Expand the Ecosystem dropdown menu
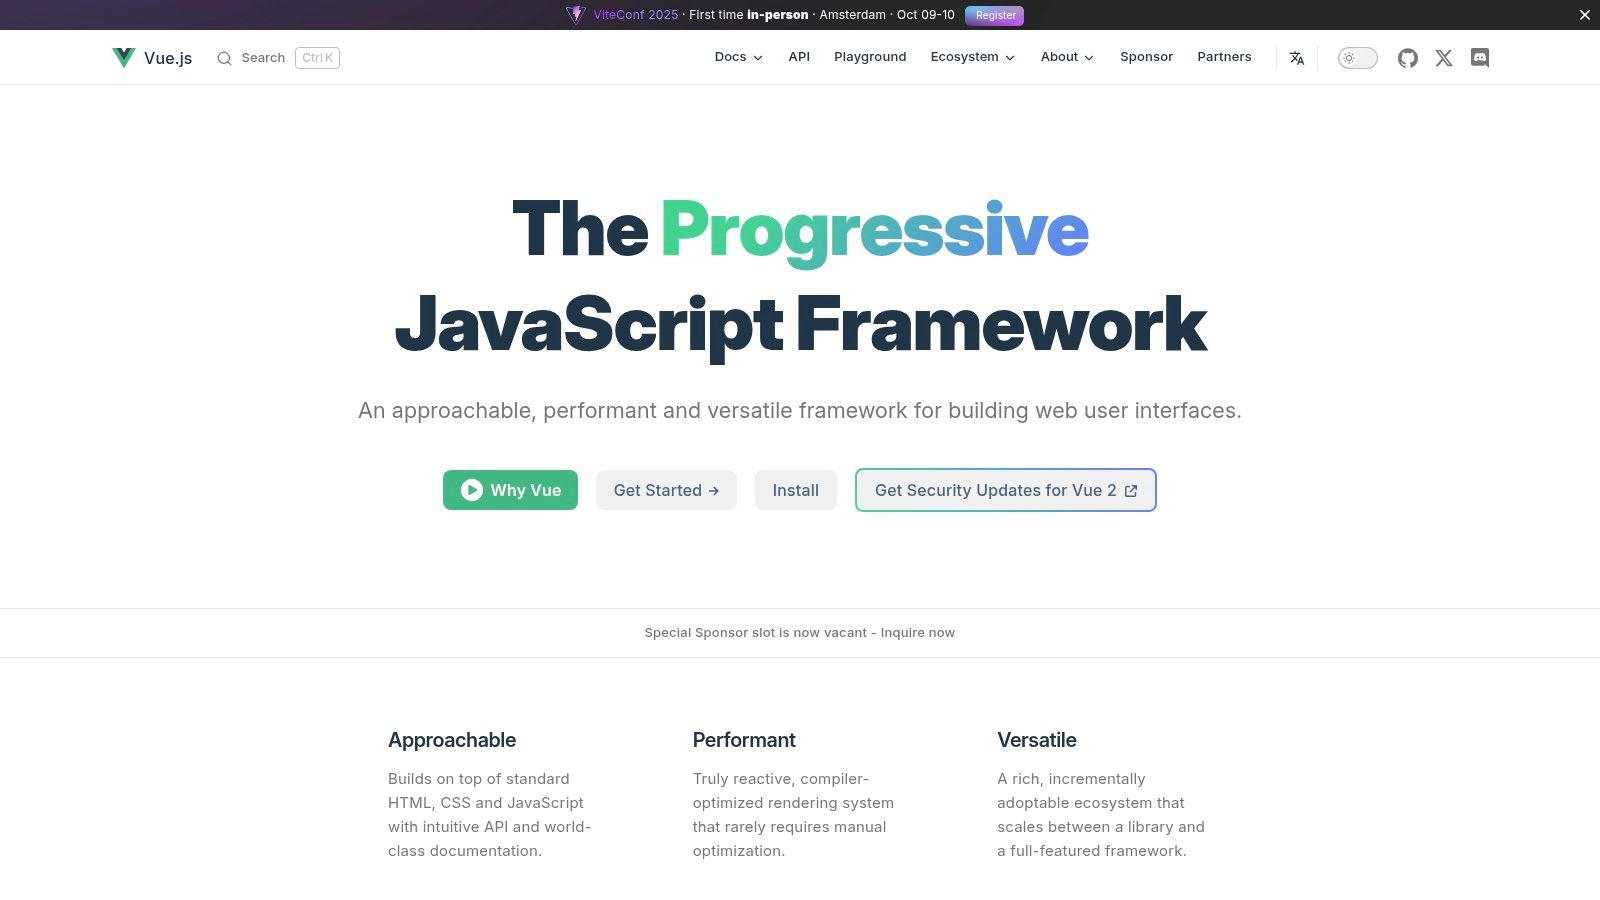This screenshot has width=1600, height=900. (972, 57)
